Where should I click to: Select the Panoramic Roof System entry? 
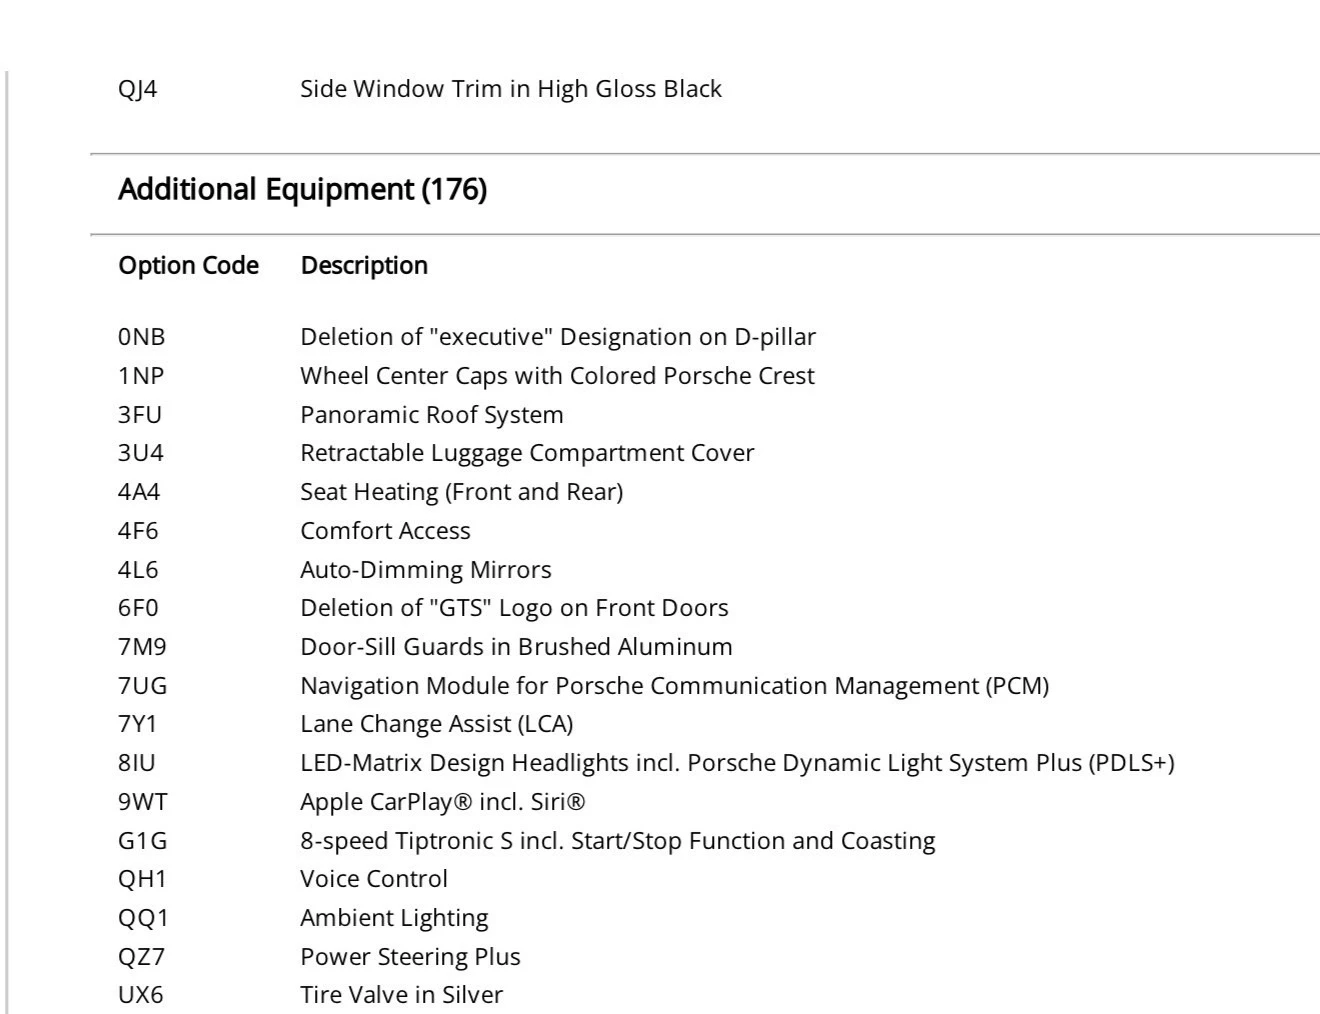click(x=431, y=415)
